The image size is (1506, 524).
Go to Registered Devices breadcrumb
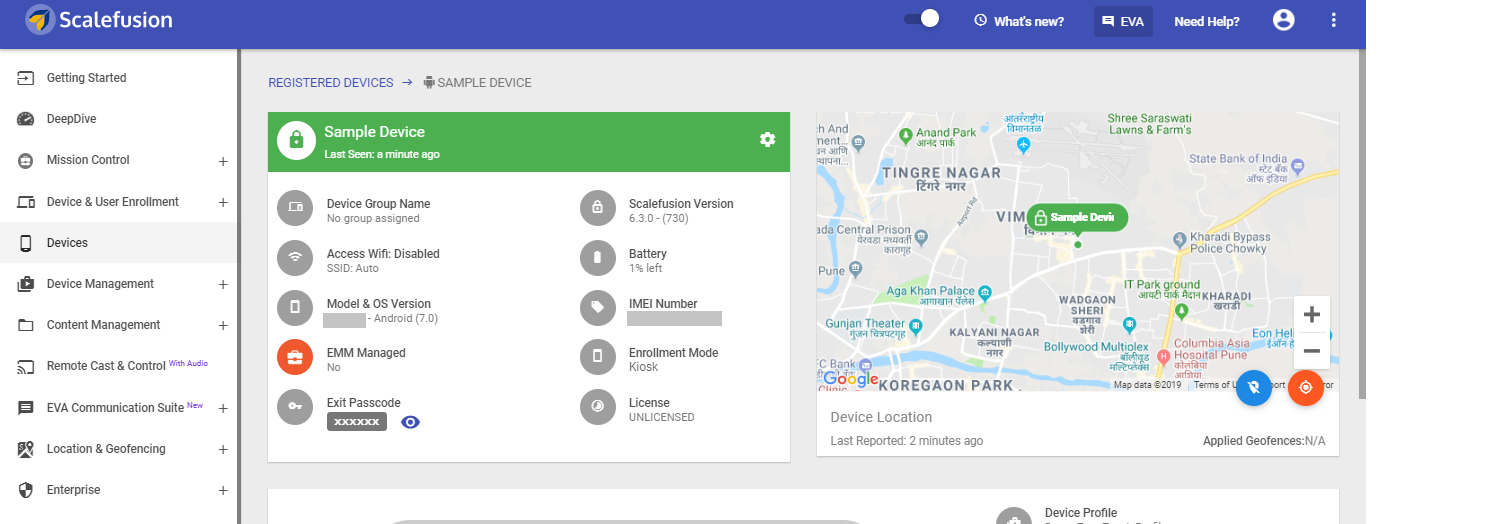click(x=330, y=83)
